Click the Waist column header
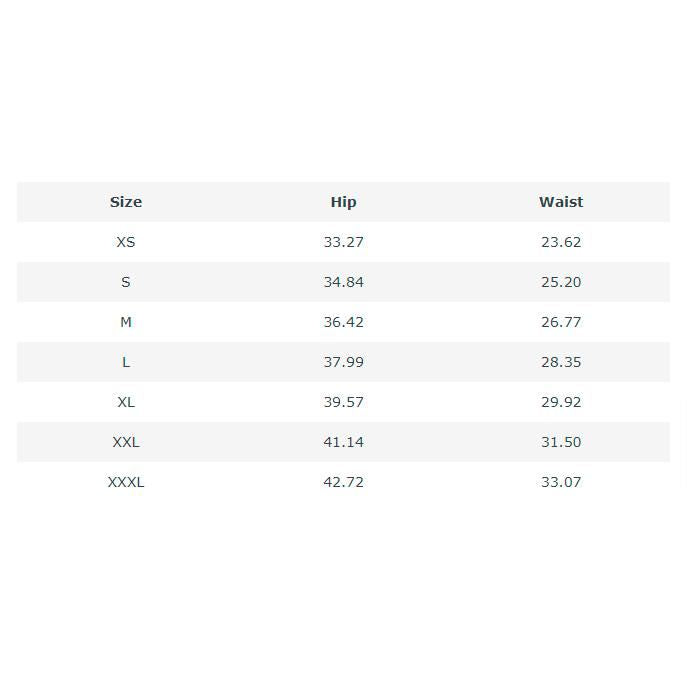Screen dimensions: 687x687 561,202
